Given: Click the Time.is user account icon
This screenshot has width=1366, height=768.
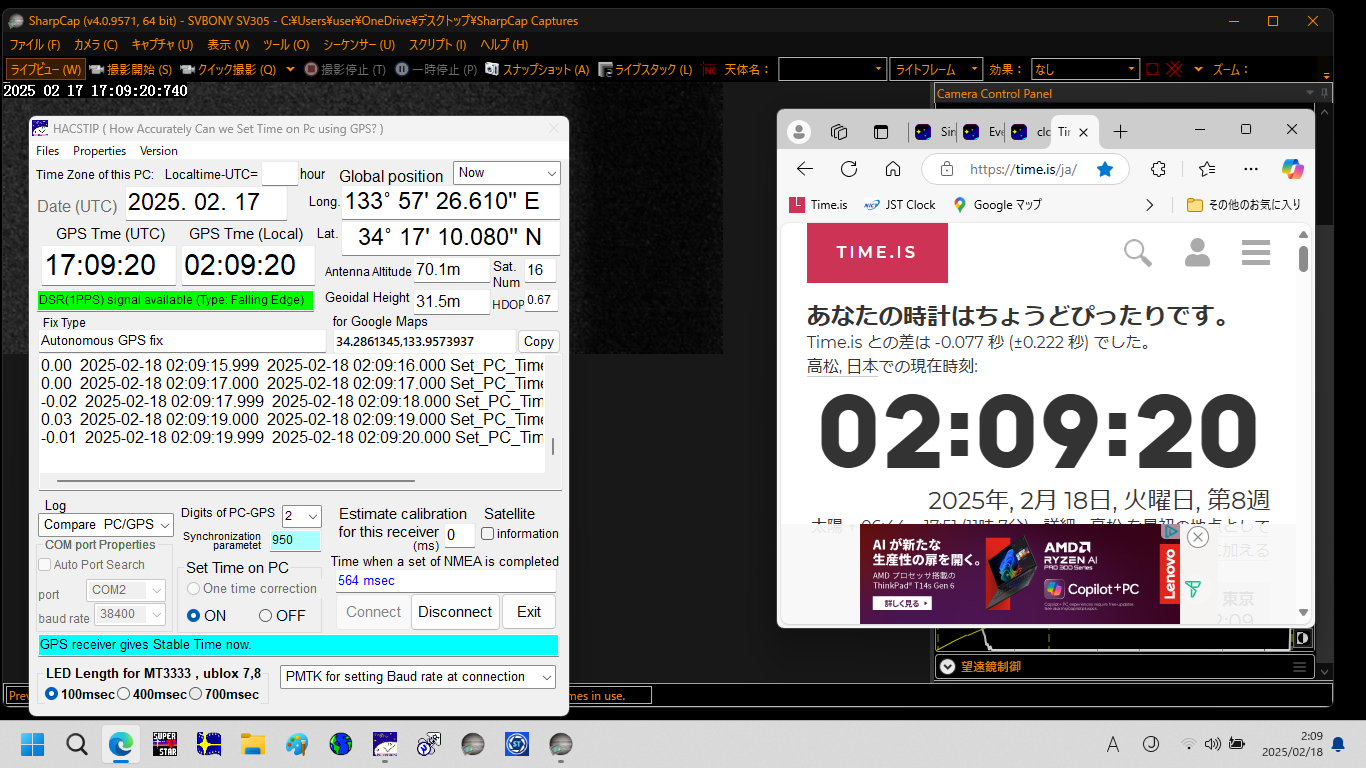Looking at the screenshot, I should coord(1197,252).
